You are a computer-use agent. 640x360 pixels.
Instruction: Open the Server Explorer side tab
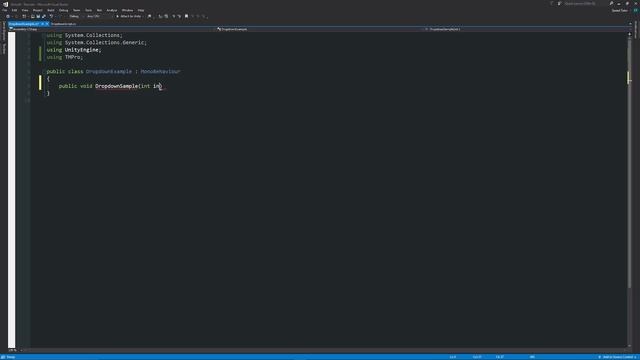[x=4, y=32]
